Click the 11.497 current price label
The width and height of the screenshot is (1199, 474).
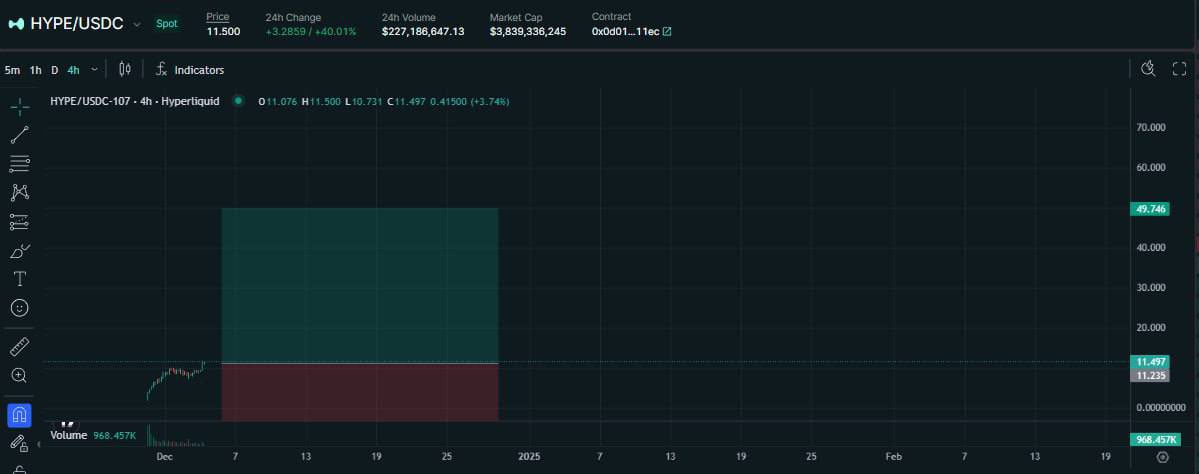1149,362
